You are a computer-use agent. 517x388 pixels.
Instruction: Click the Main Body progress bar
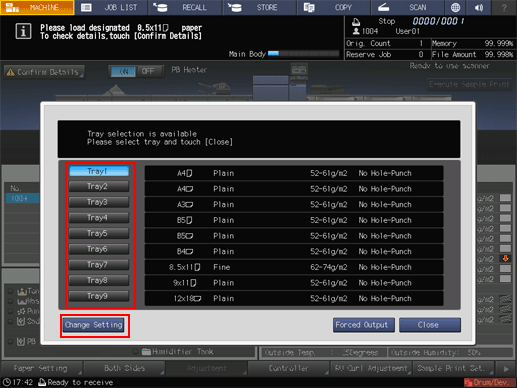coord(304,54)
